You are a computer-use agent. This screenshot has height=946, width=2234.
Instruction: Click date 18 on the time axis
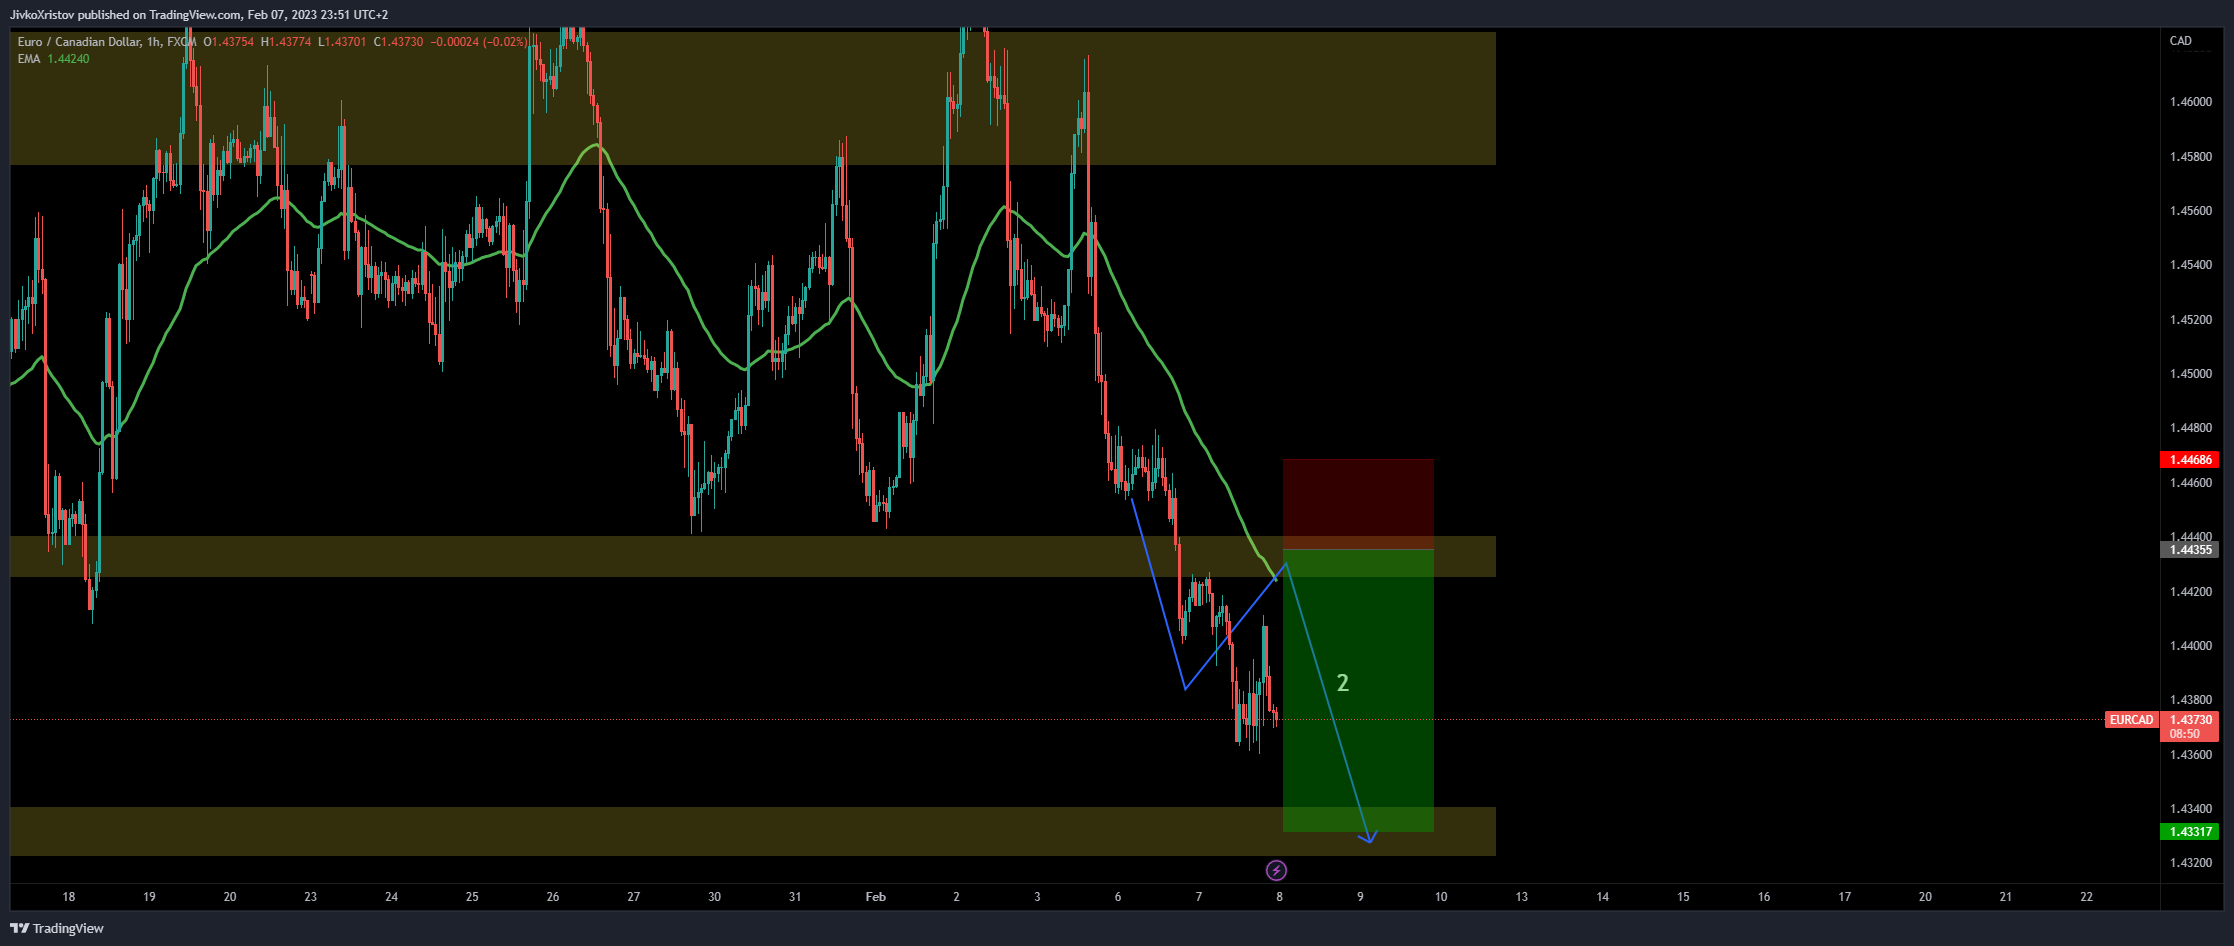coord(69,897)
